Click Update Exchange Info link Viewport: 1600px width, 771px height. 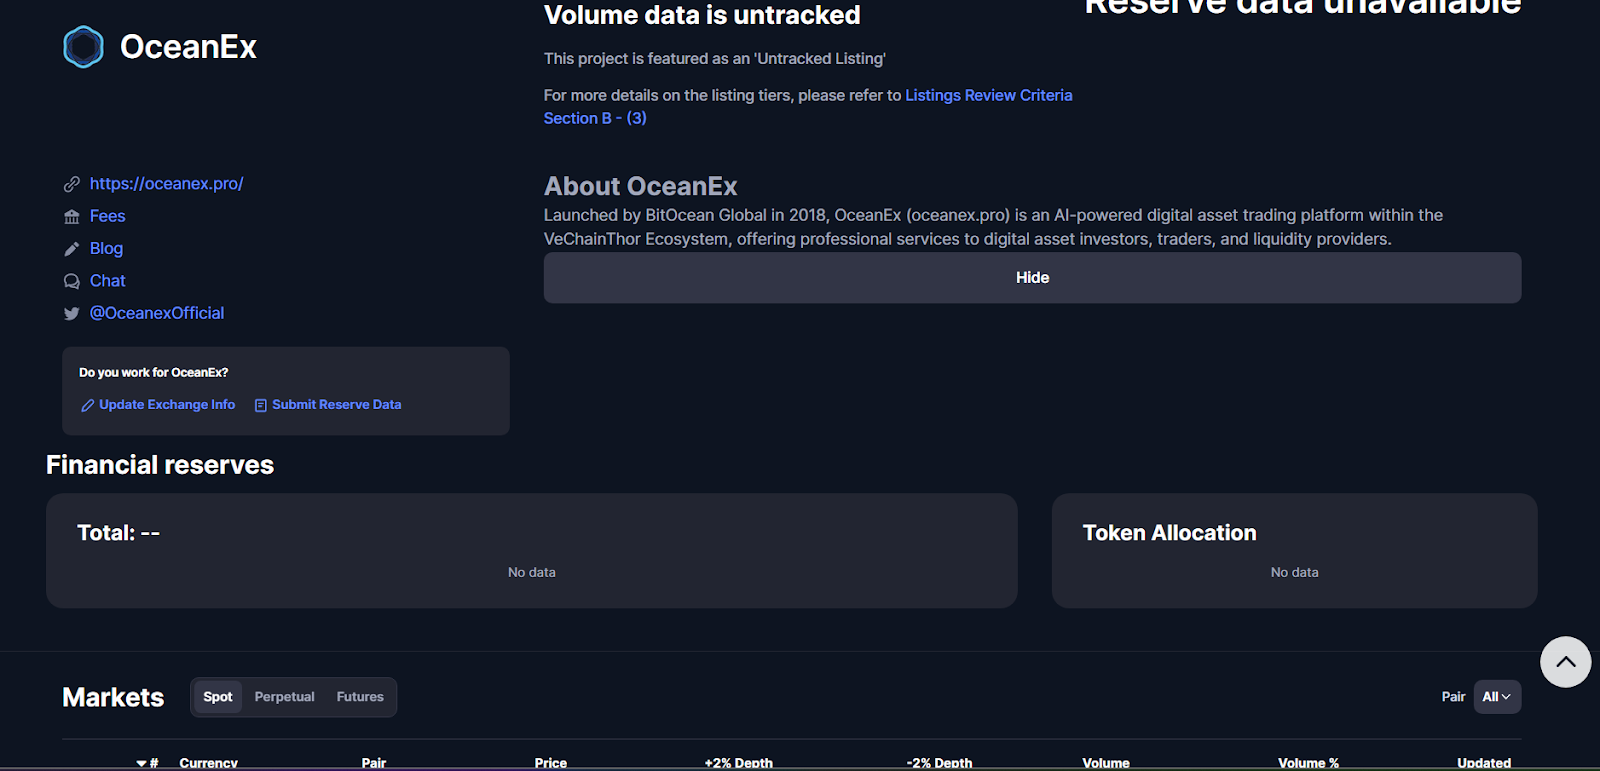click(167, 405)
